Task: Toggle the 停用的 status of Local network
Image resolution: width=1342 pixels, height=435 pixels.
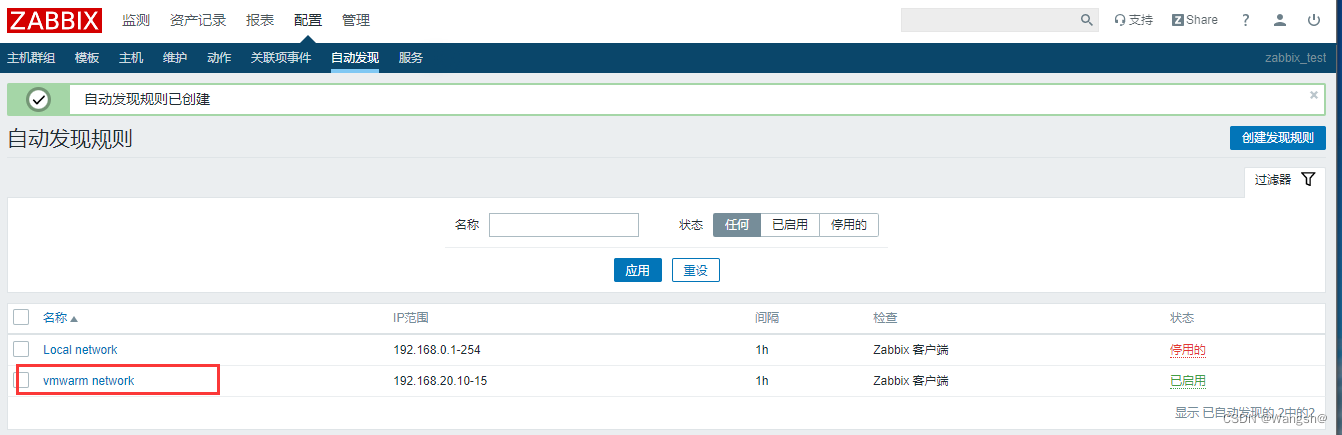Action: pyautogui.click(x=1188, y=350)
